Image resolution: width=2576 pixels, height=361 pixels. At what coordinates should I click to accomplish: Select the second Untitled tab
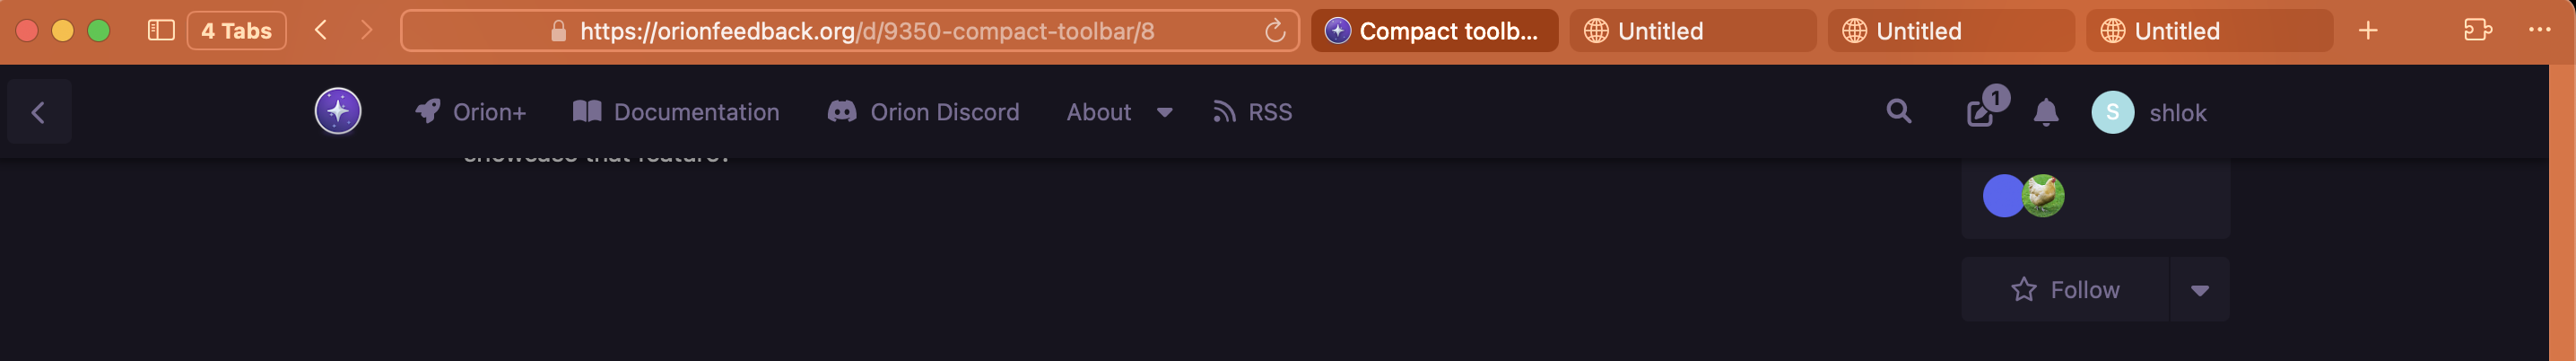(1950, 31)
